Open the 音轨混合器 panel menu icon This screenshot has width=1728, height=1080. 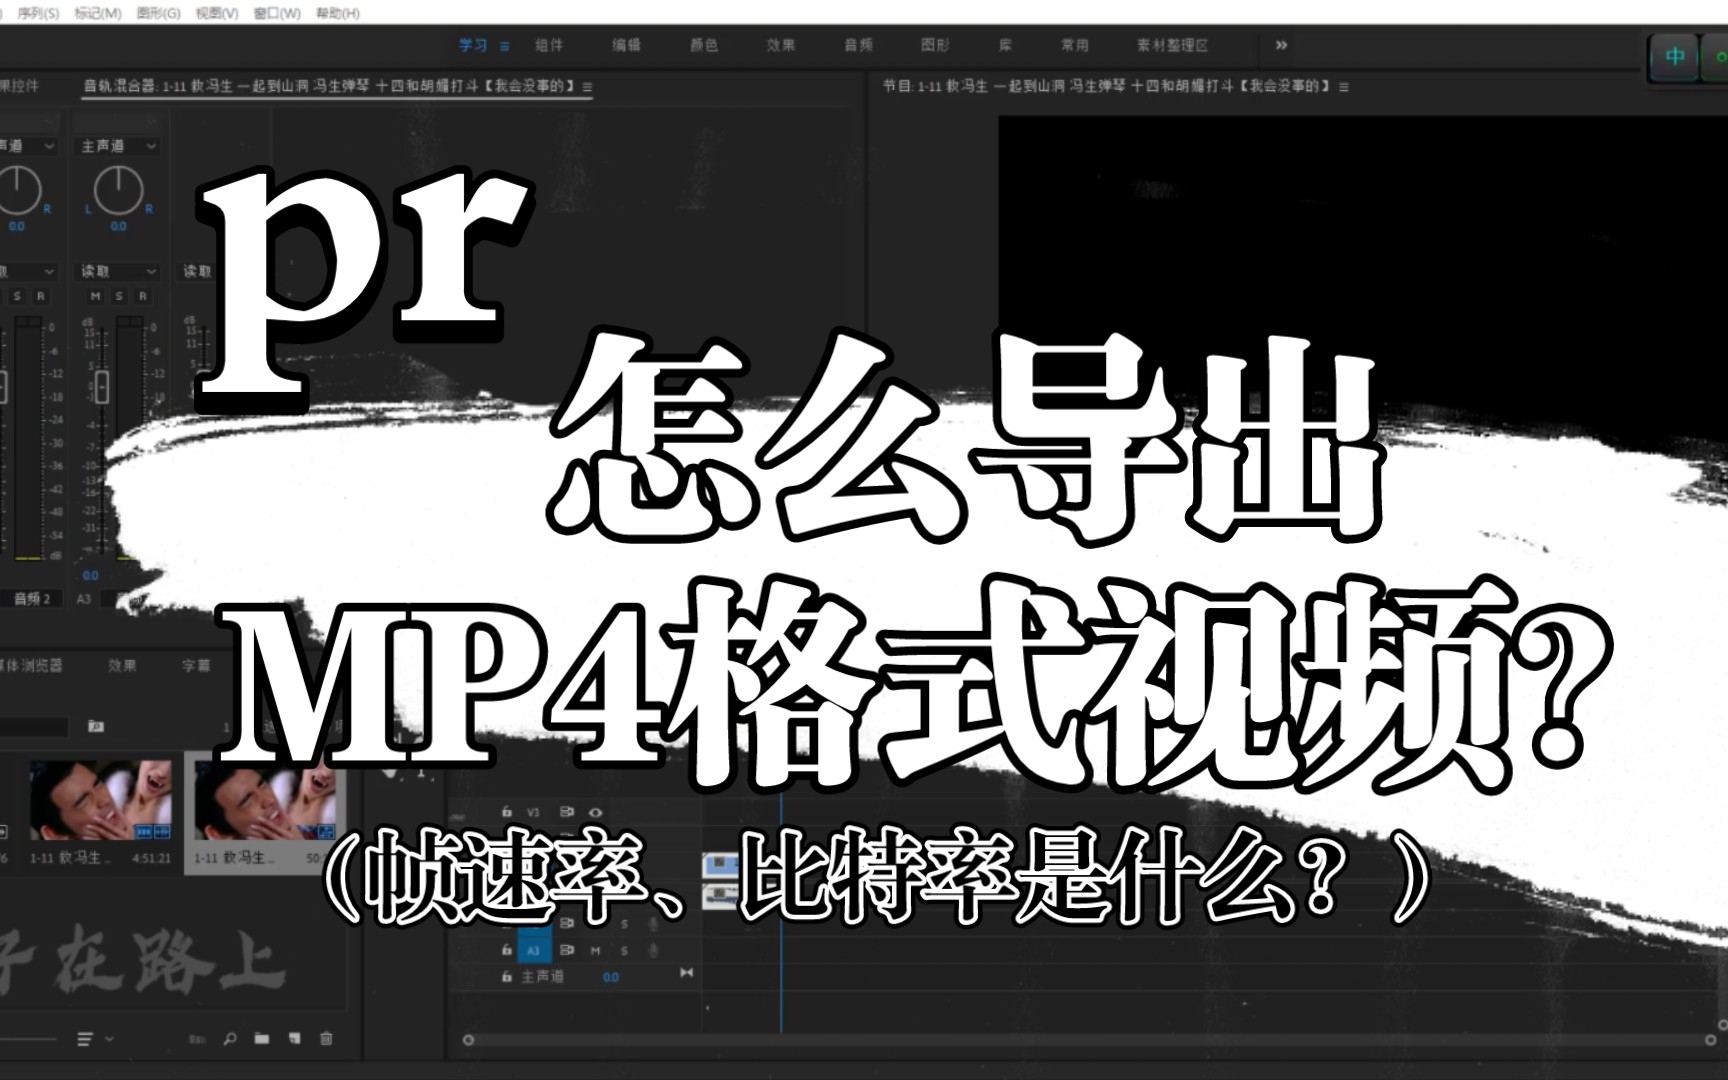(587, 87)
